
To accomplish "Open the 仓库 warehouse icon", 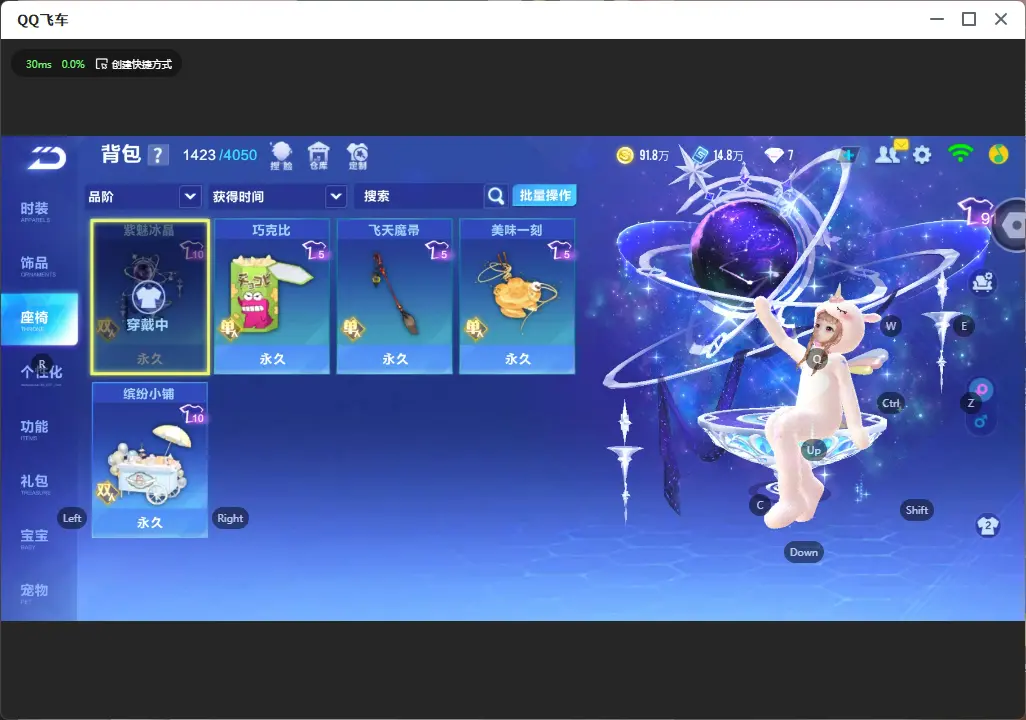I will 319,156.
